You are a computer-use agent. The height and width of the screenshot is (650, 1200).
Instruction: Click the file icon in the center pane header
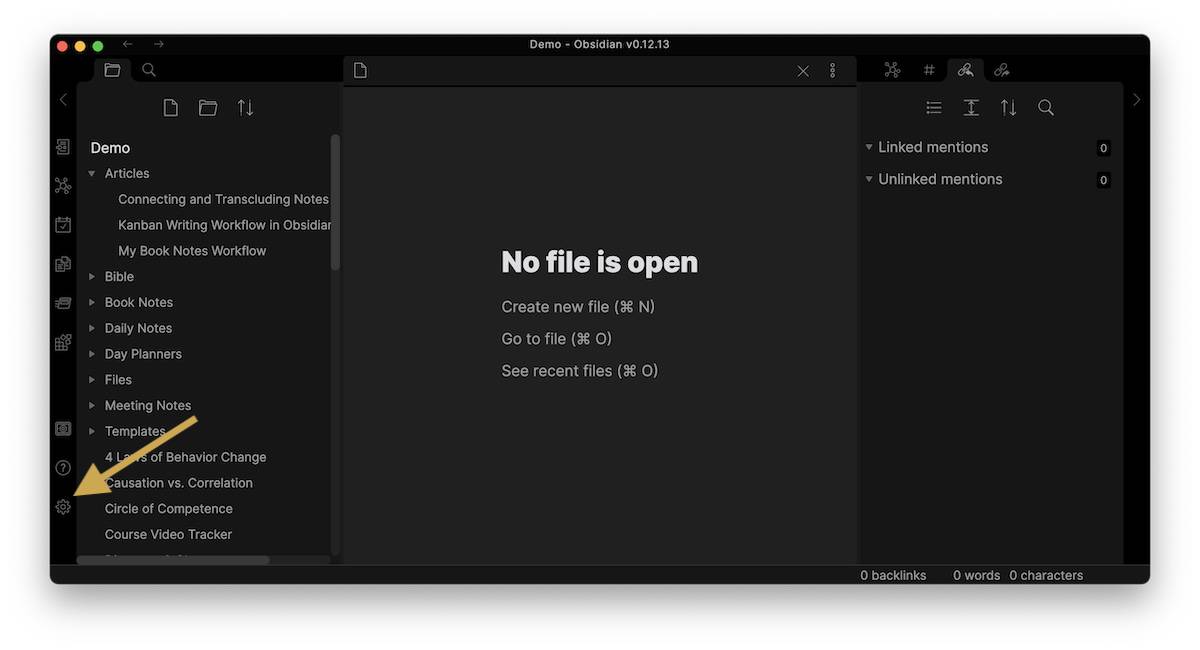click(x=360, y=71)
